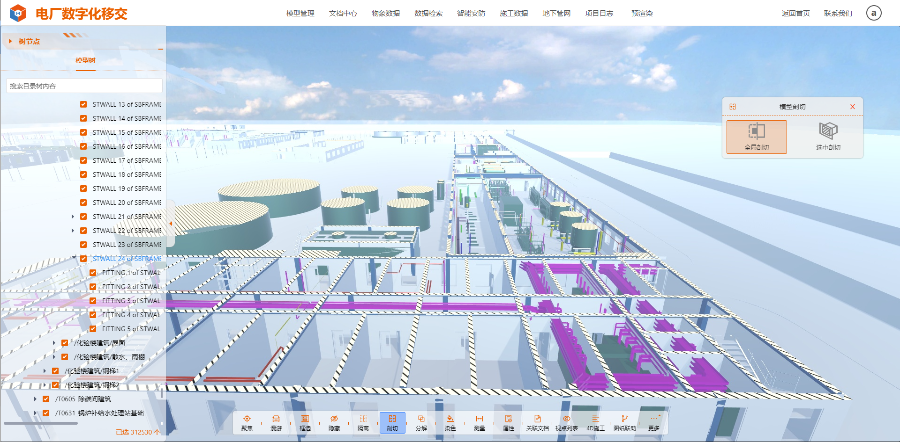Close the 模型剖切 panel
The image size is (900, 442).
(852, 106)
